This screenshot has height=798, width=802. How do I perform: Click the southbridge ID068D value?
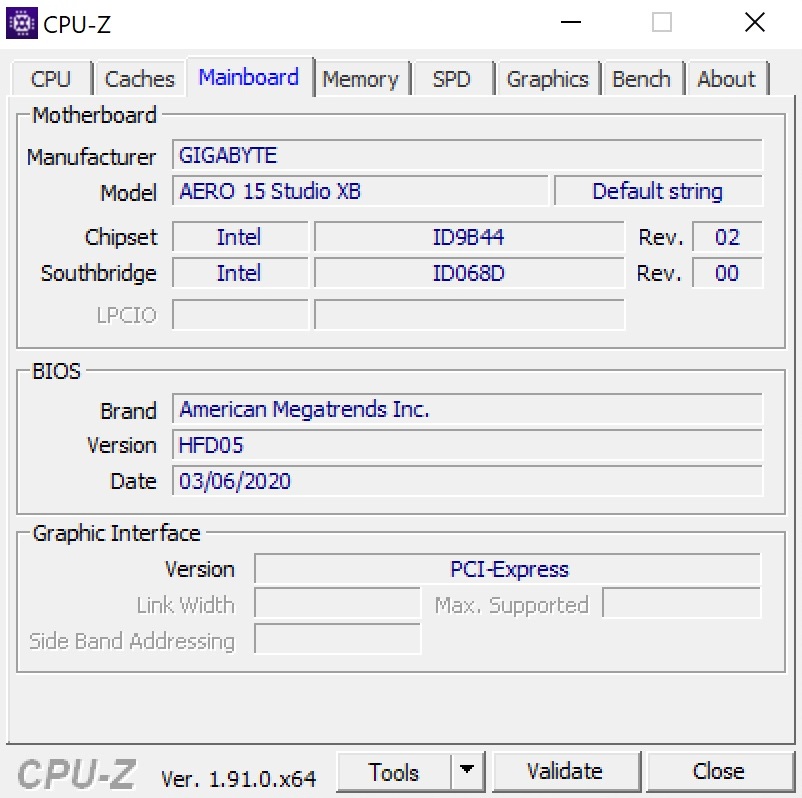coord(469,273)
